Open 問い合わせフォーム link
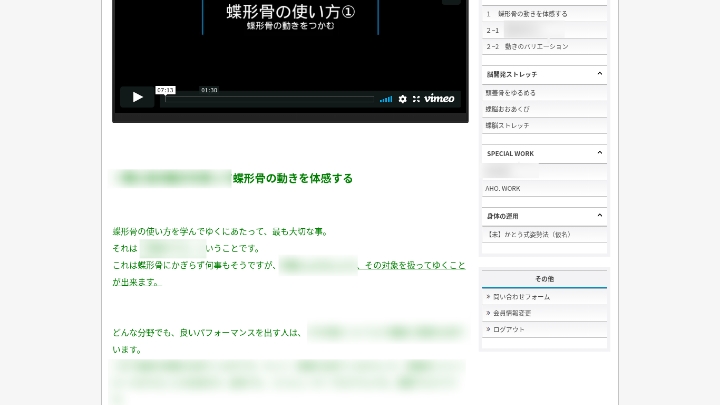This screenshot has height=405, width=720. [521, 297]
